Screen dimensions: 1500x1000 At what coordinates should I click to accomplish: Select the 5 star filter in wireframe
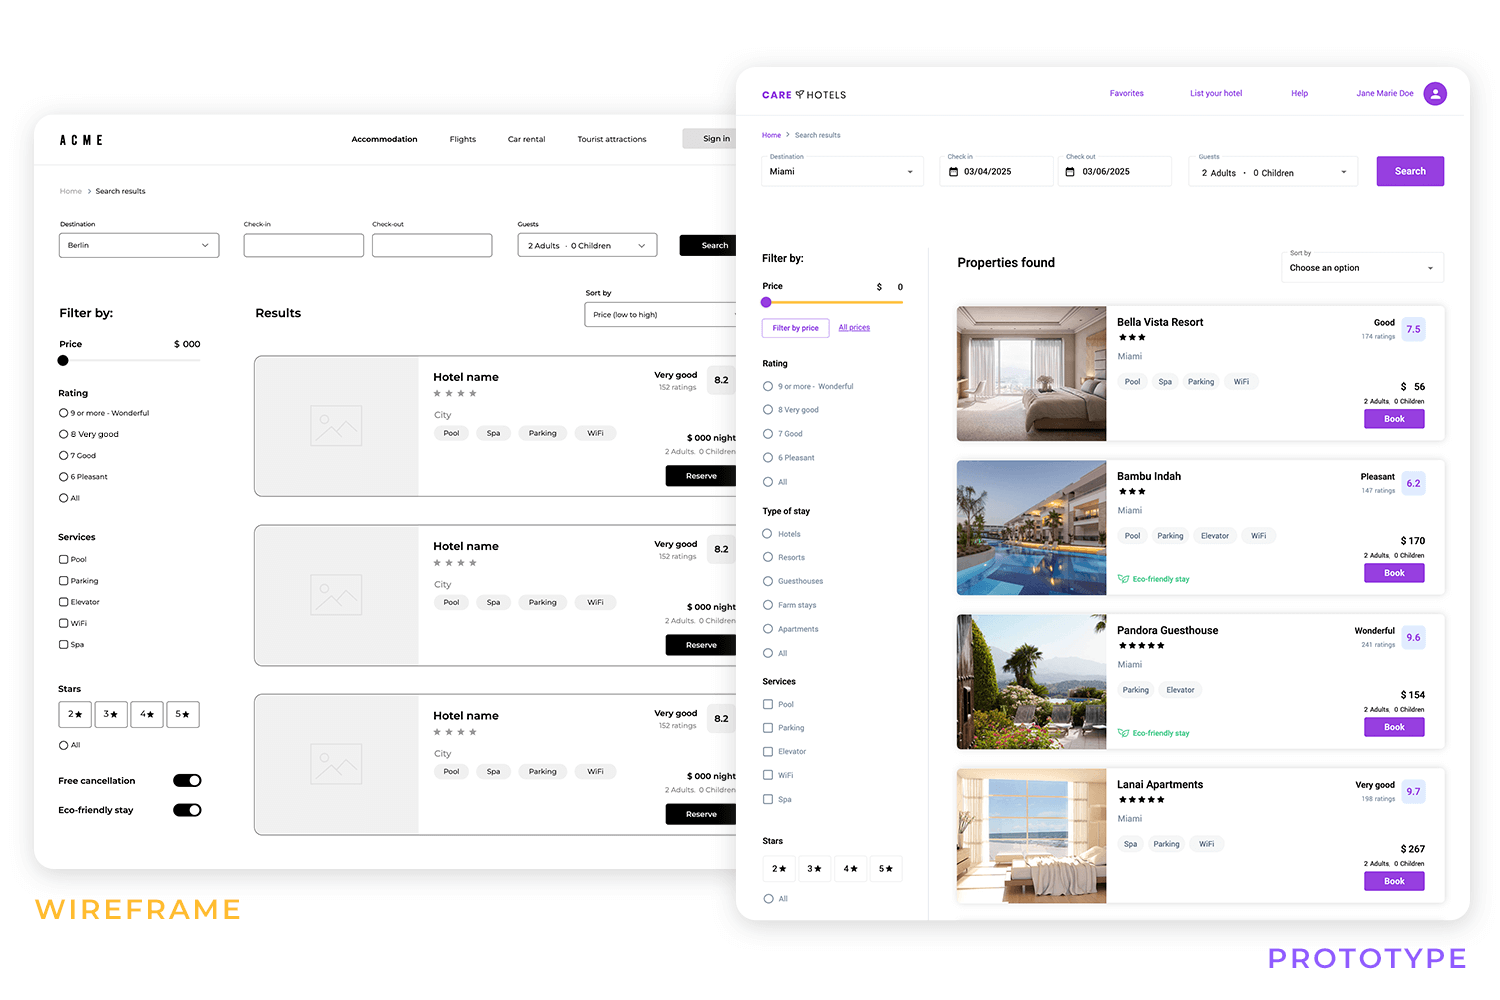tap(183, 714)
